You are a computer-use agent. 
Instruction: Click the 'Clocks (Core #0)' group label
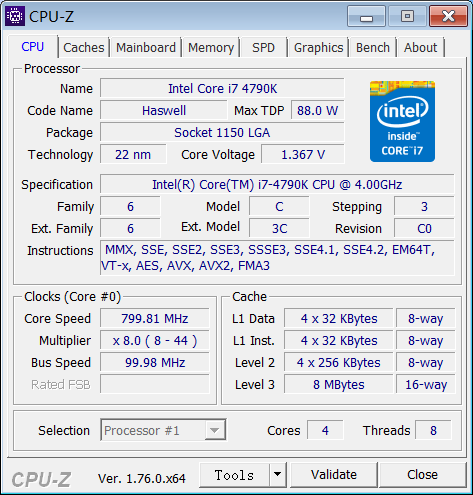click(72, 297)
